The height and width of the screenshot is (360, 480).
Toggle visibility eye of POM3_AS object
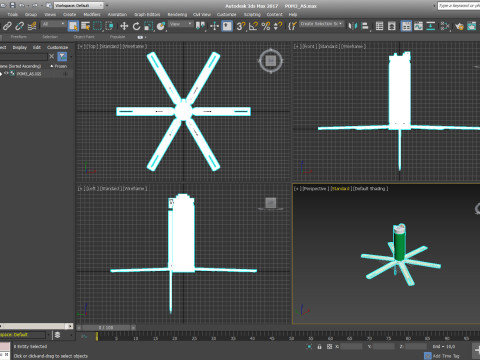pos(6,73)
